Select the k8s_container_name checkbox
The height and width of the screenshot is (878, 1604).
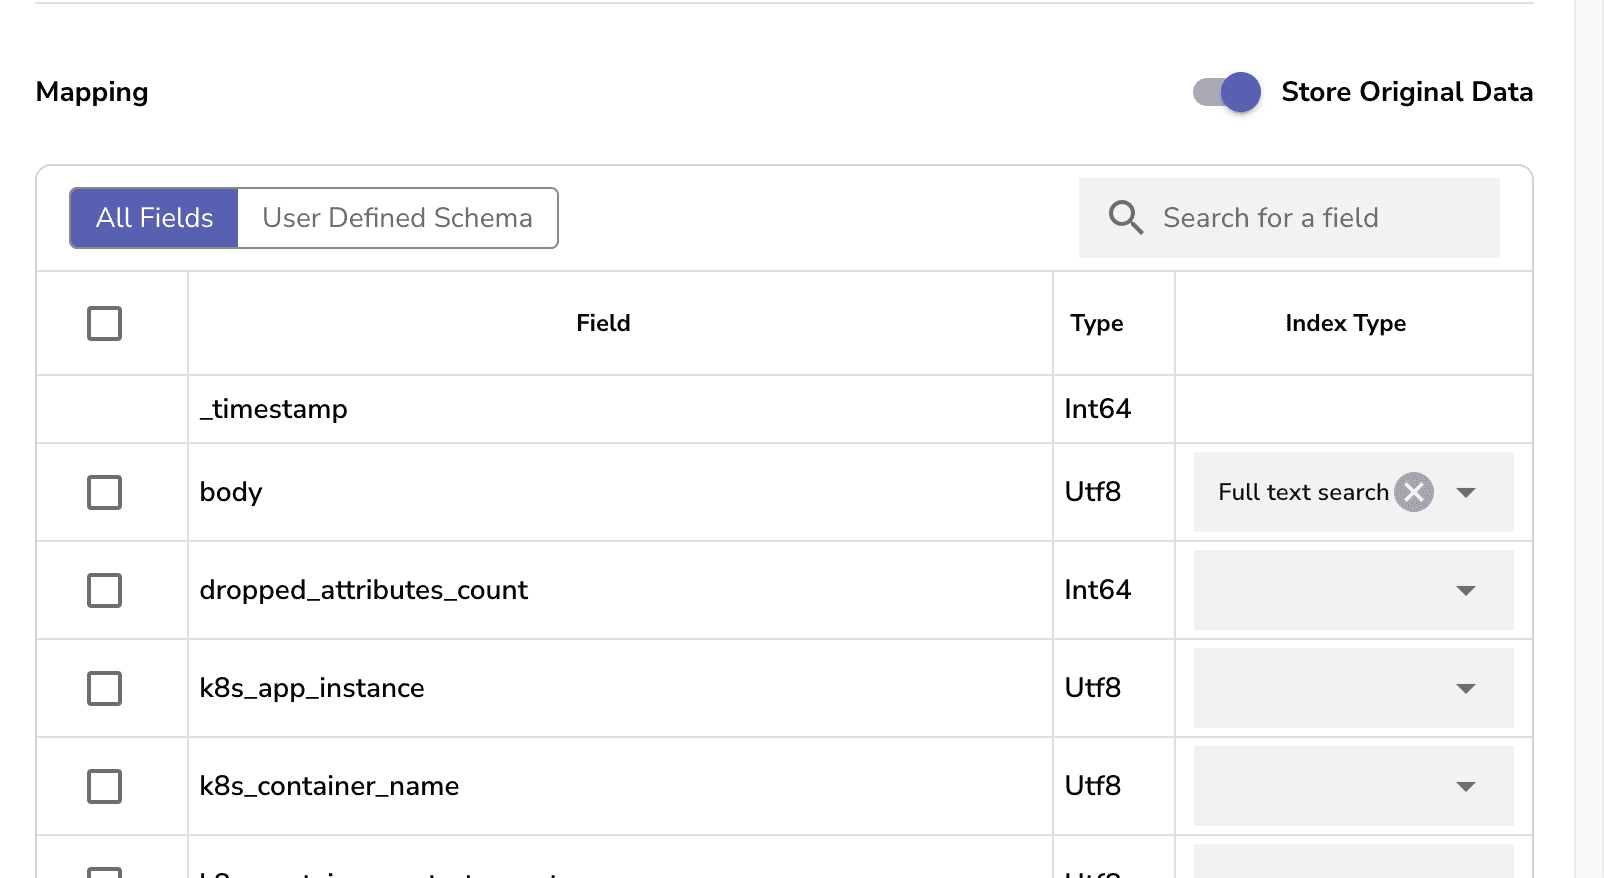104,786
